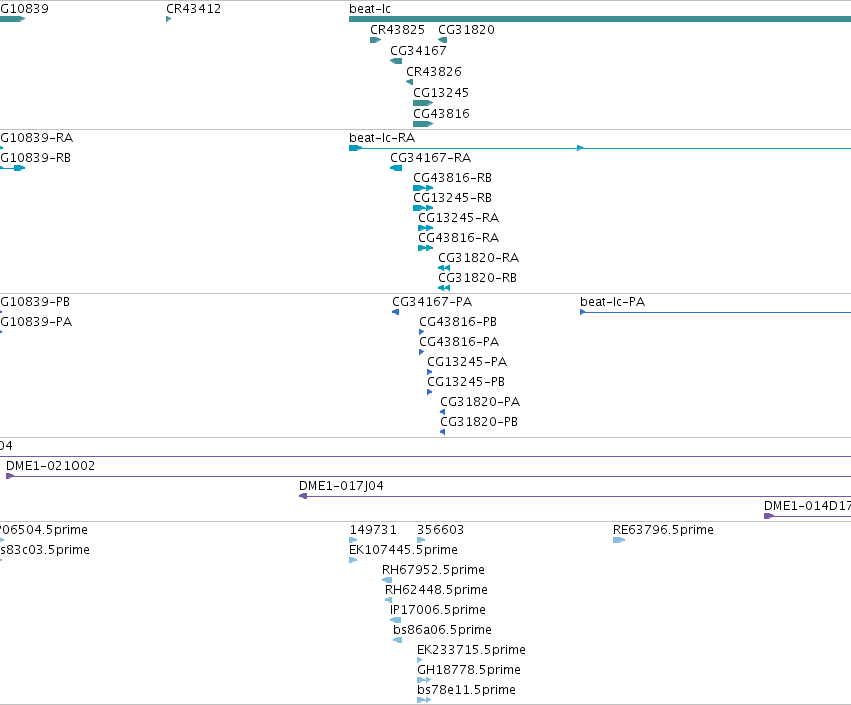Select the bs78e11.5prime EST glyph
The height and width of the screenshot is (705, 851).
click(424, 700)
